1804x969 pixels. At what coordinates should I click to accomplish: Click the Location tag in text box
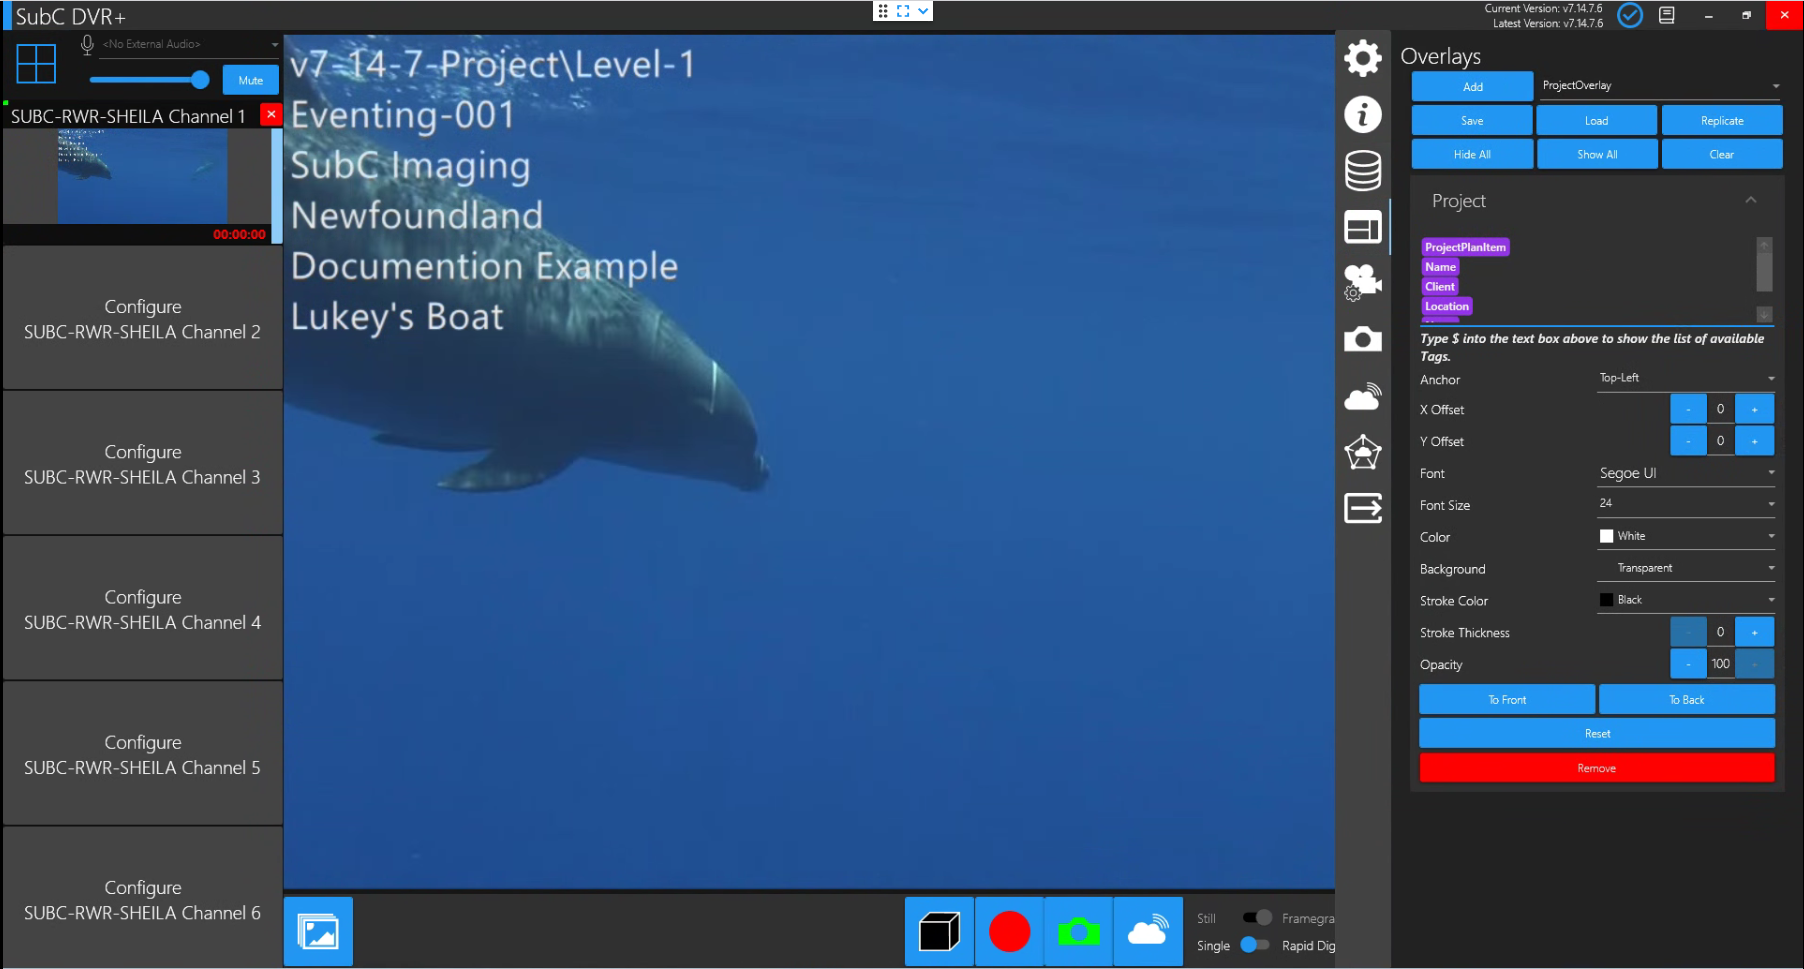[1447, 306]
